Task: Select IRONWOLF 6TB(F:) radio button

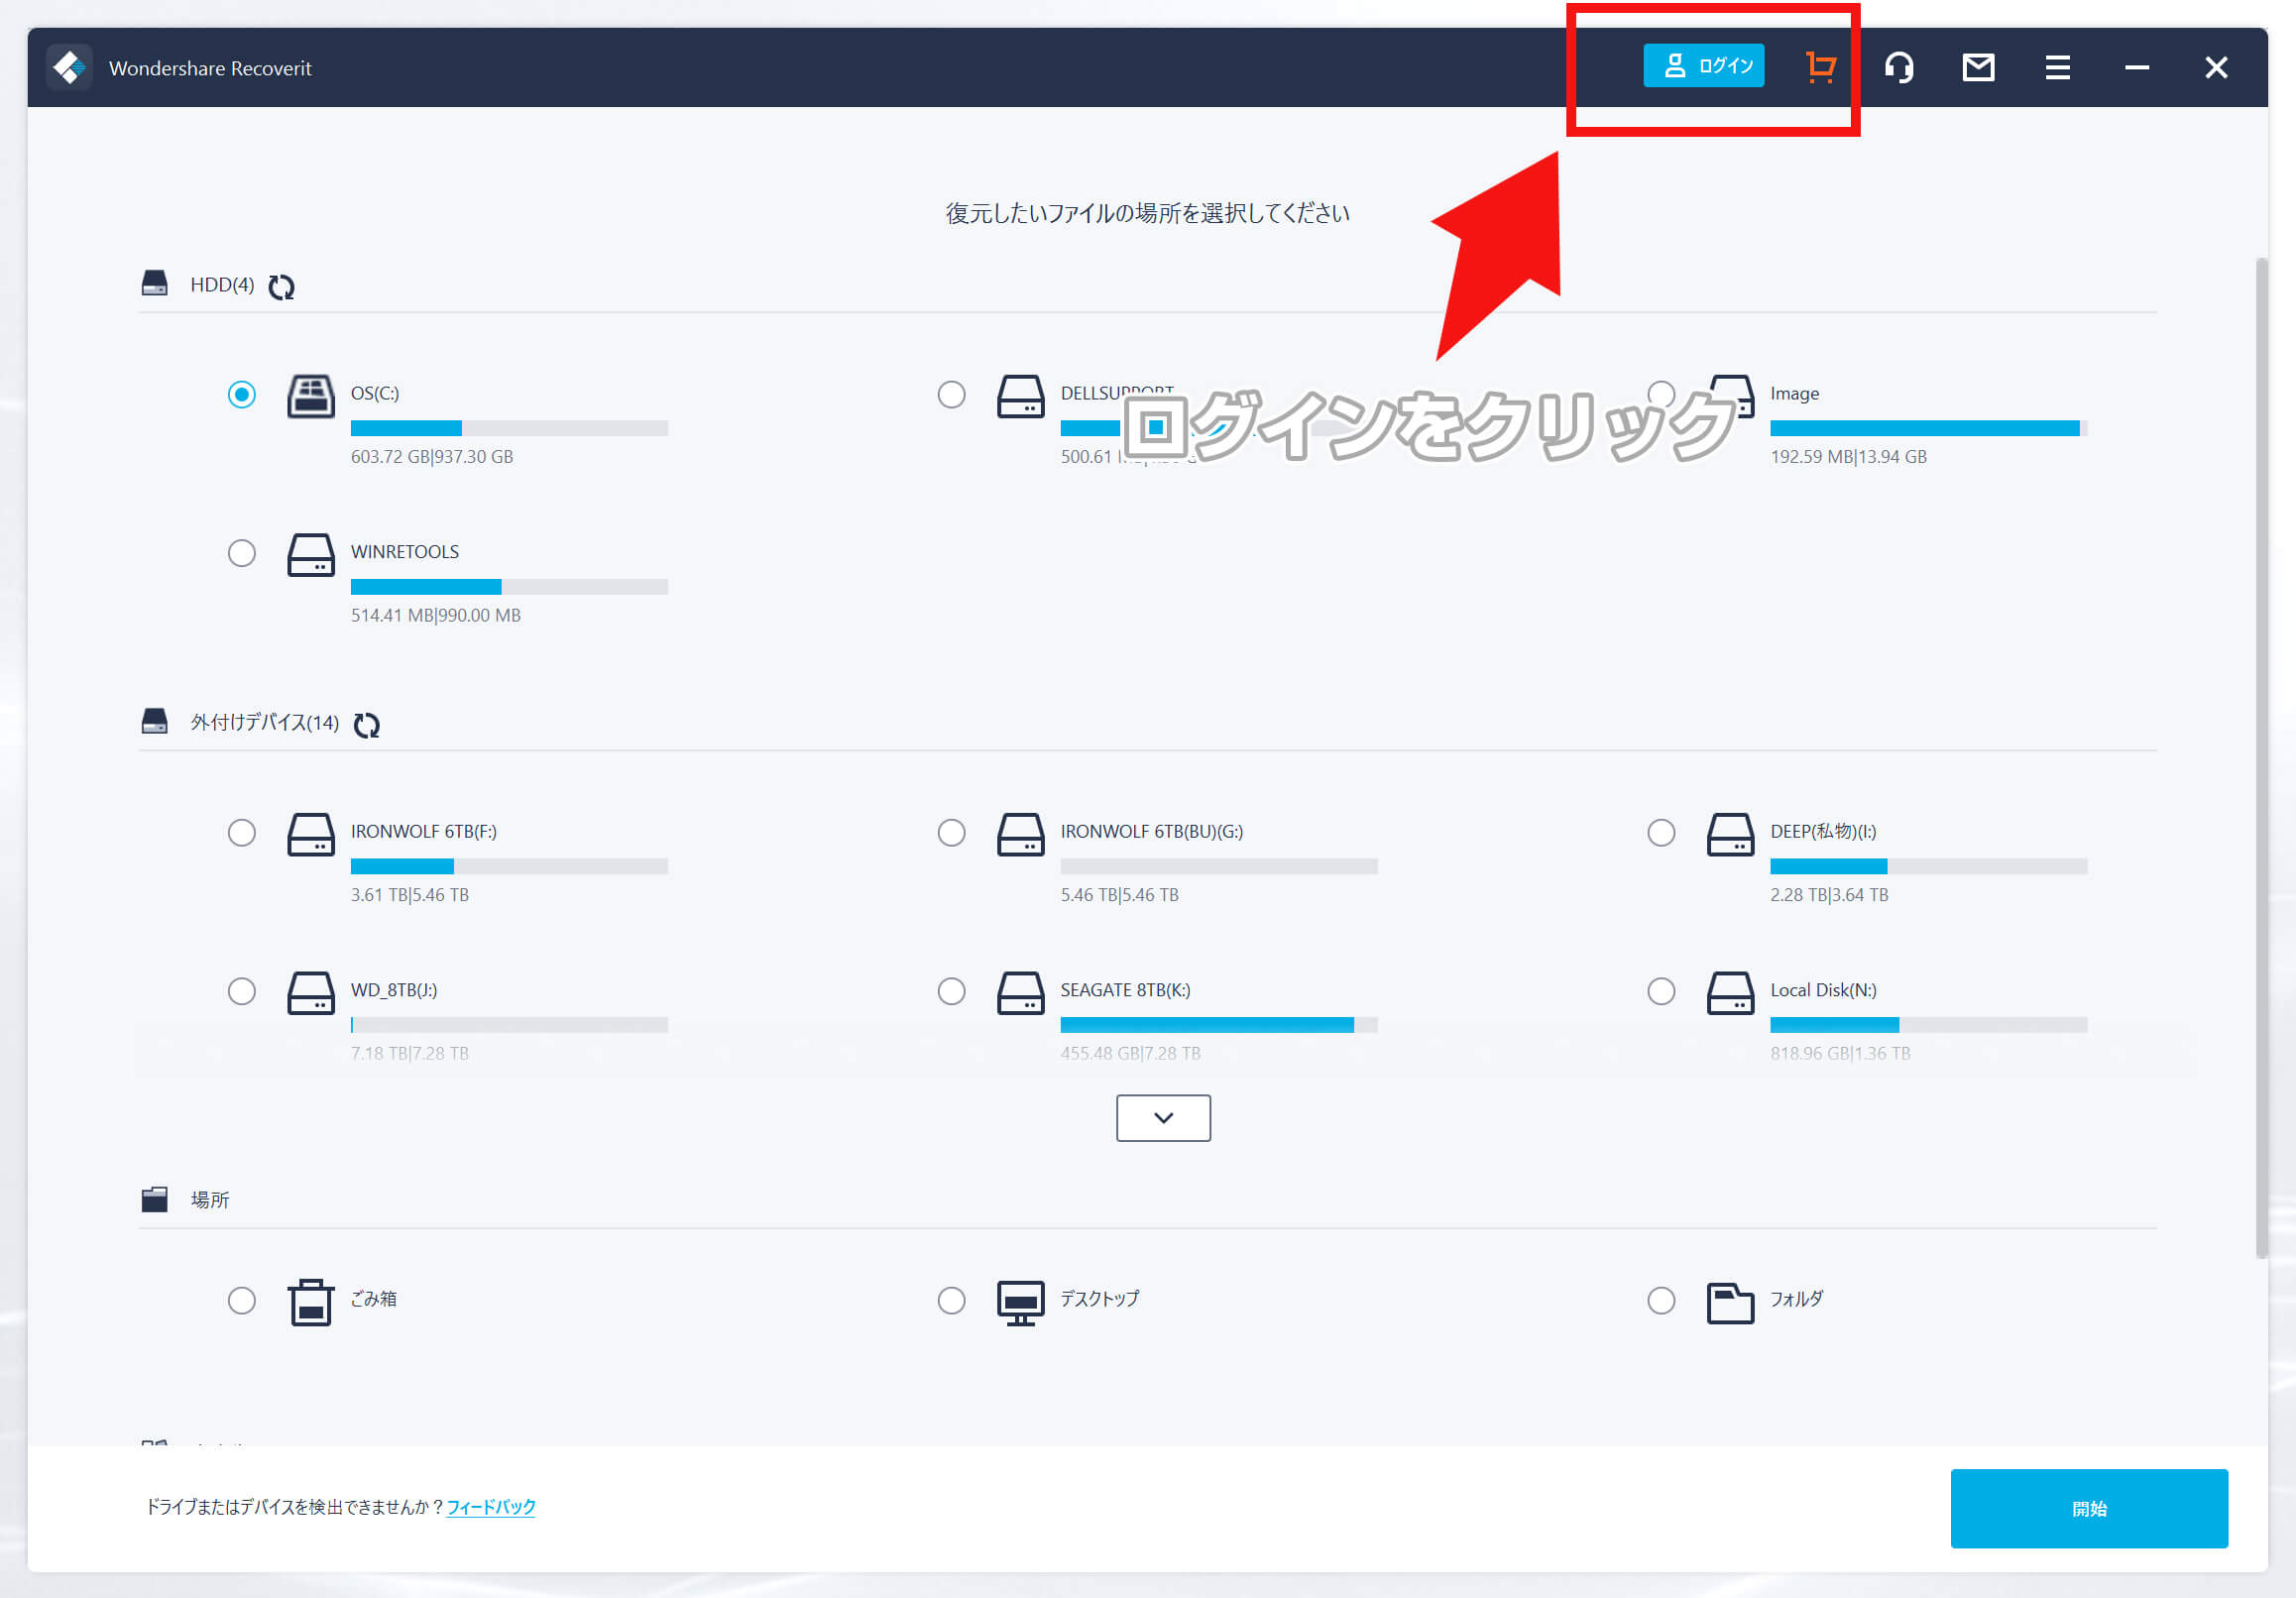Action: coord(241,833)
